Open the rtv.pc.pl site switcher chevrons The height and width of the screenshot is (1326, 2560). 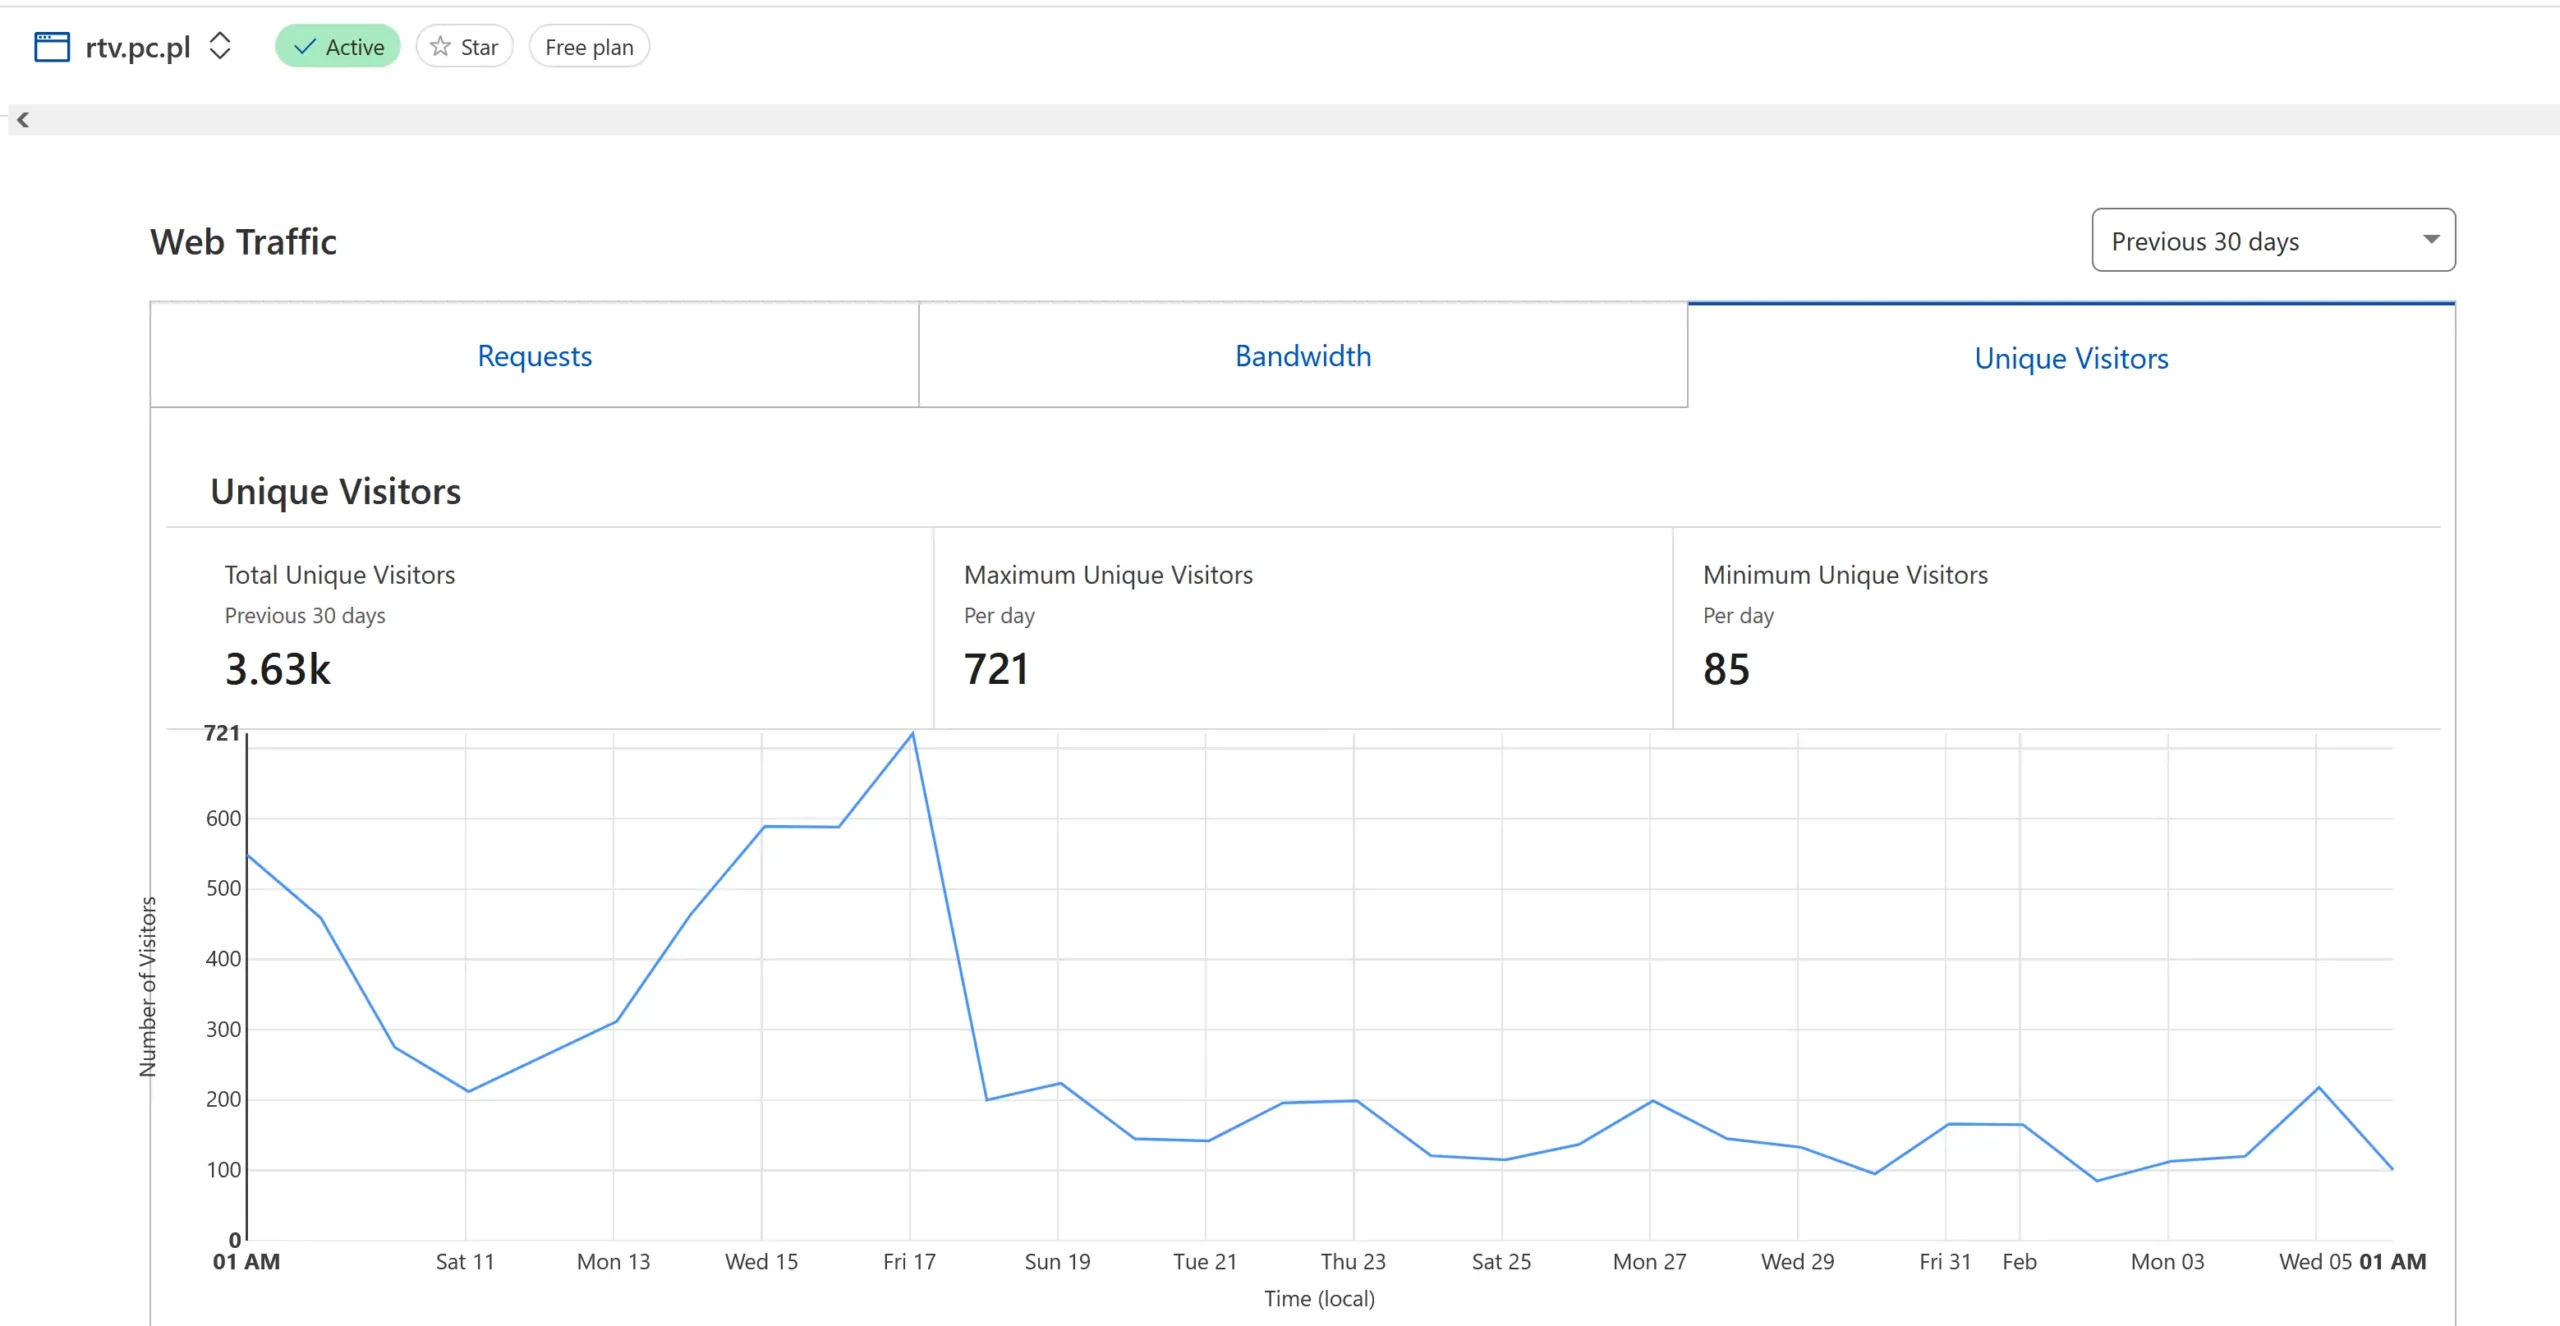coord(220,46)
